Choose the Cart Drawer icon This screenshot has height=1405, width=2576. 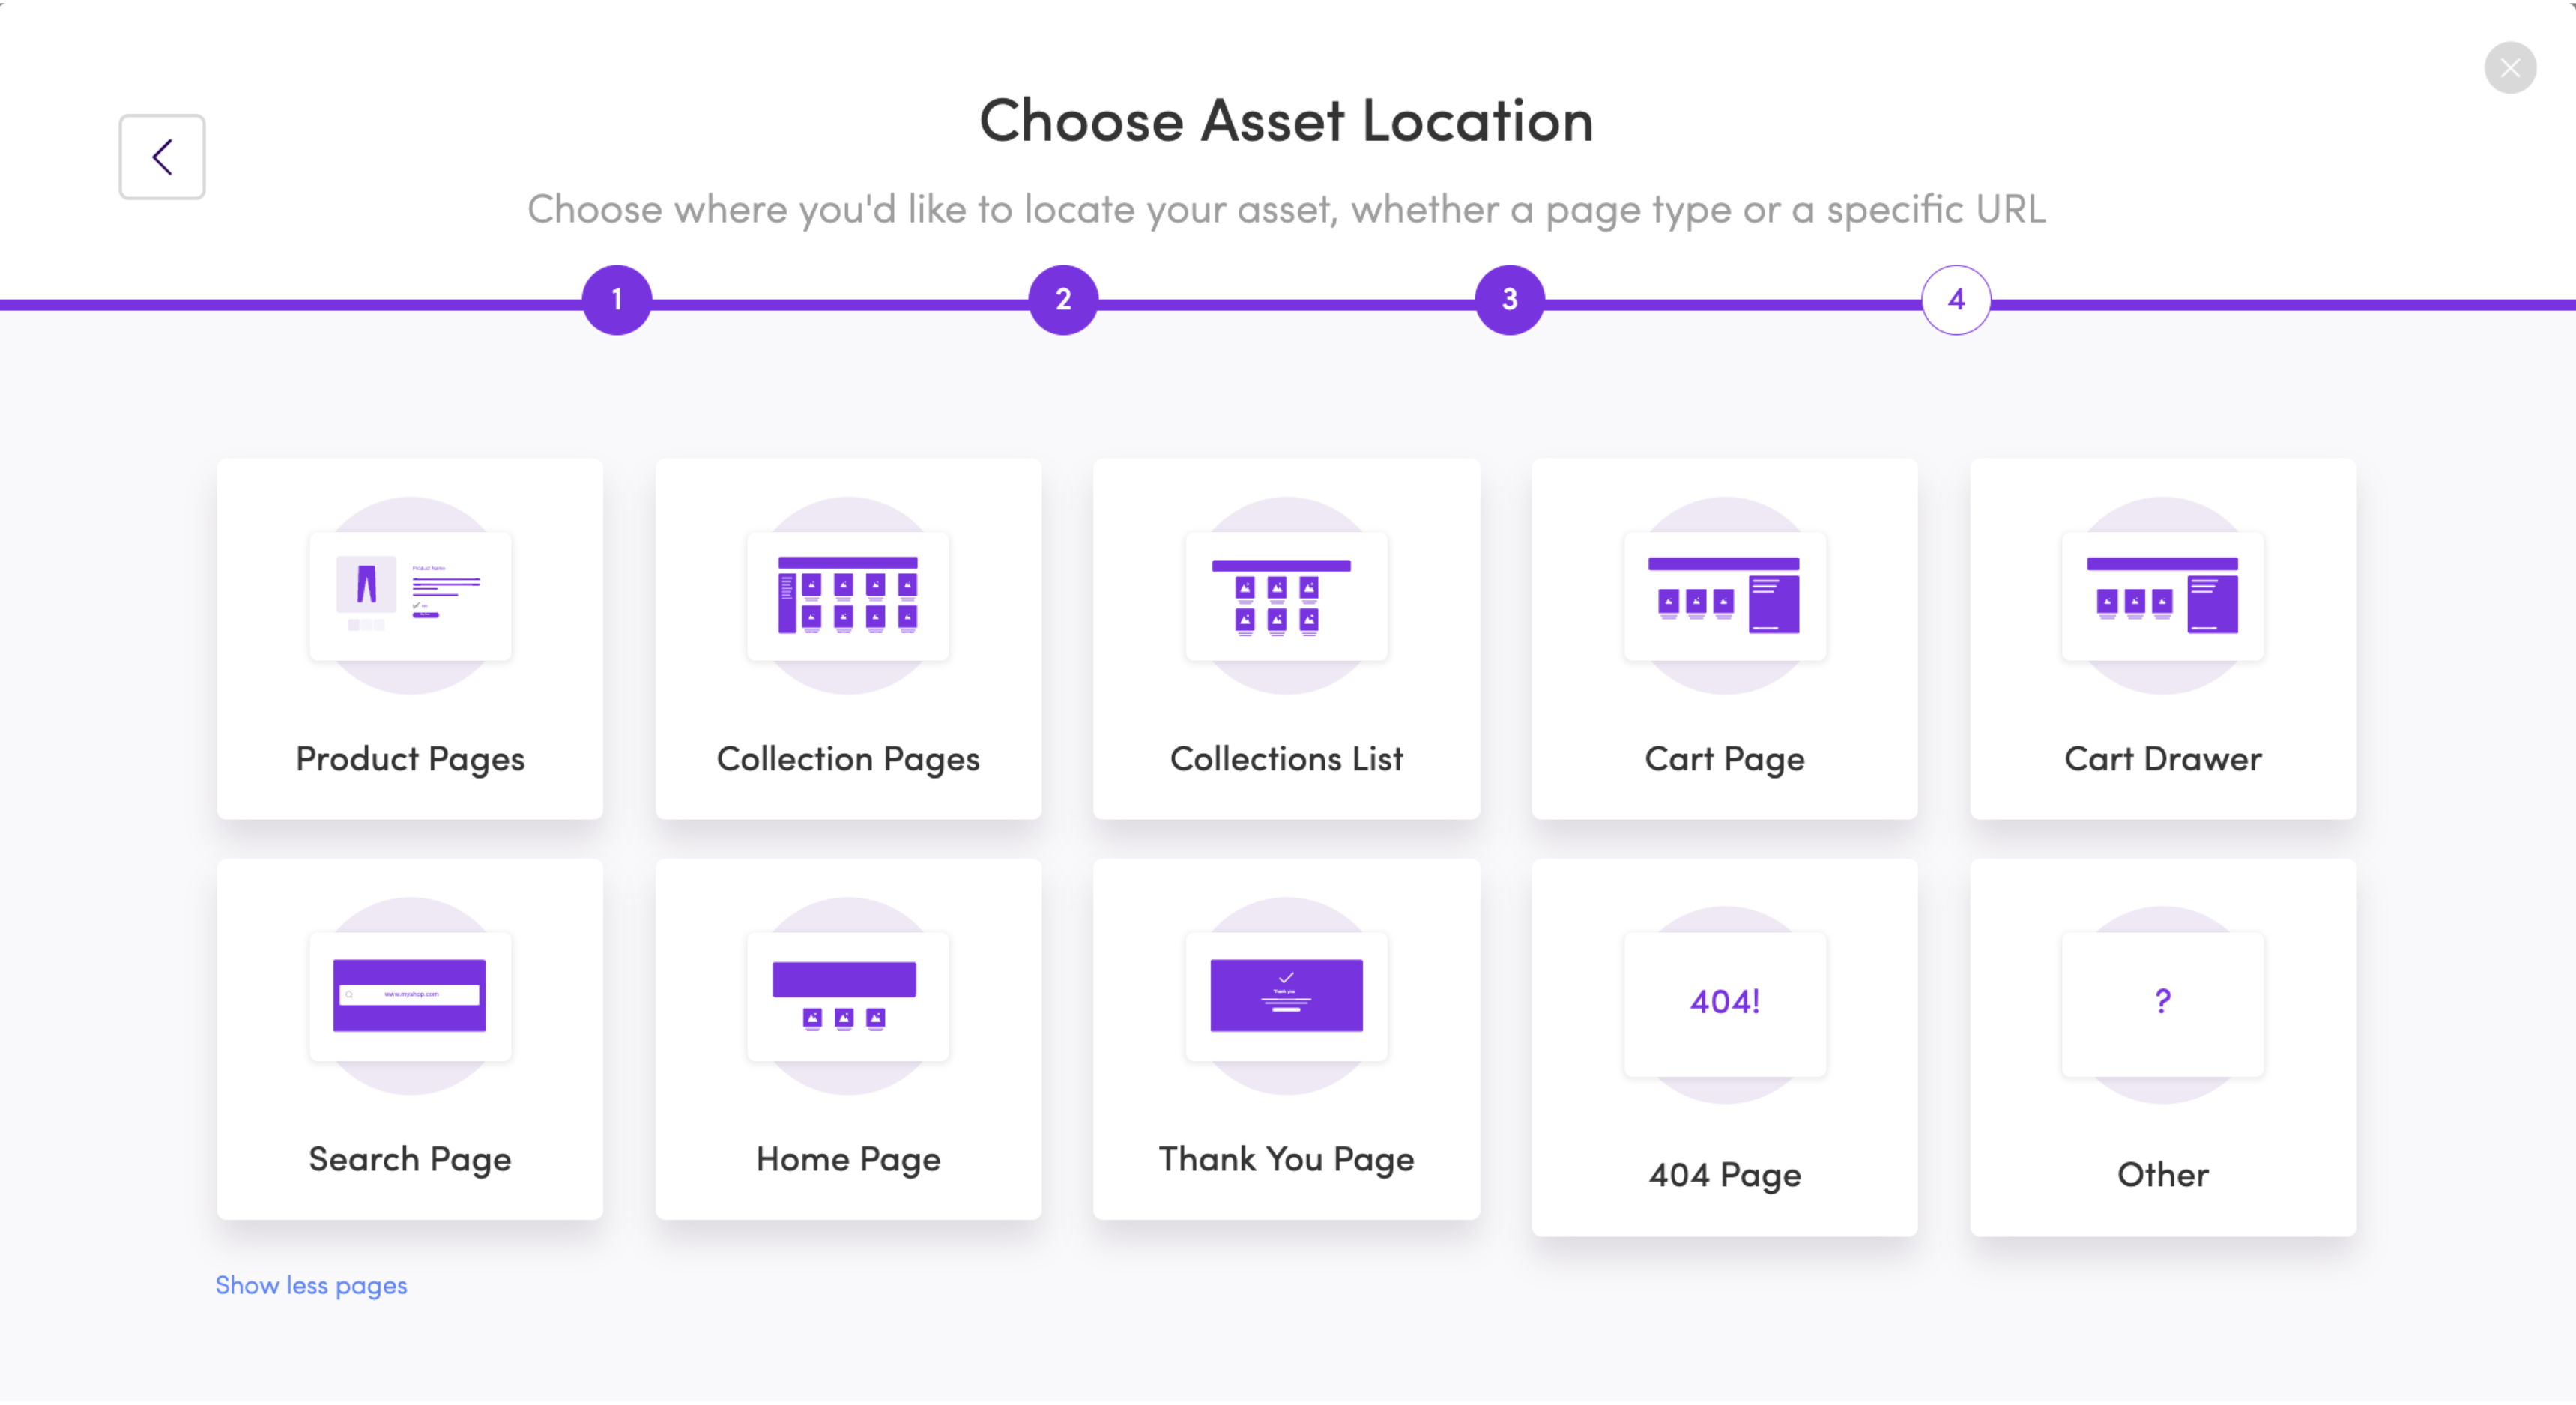2162,596
